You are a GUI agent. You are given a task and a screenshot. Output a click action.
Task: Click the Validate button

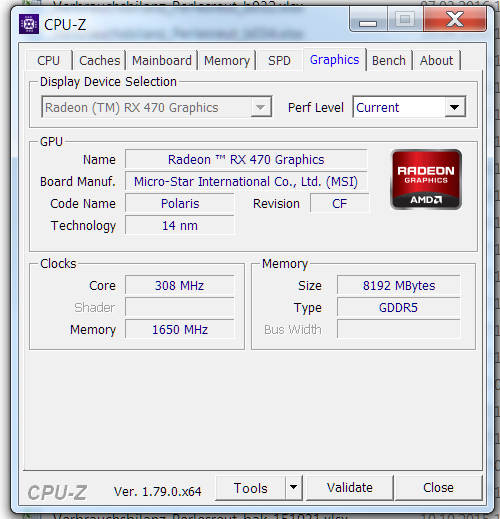pyautogui.click(x=350, y=488)
